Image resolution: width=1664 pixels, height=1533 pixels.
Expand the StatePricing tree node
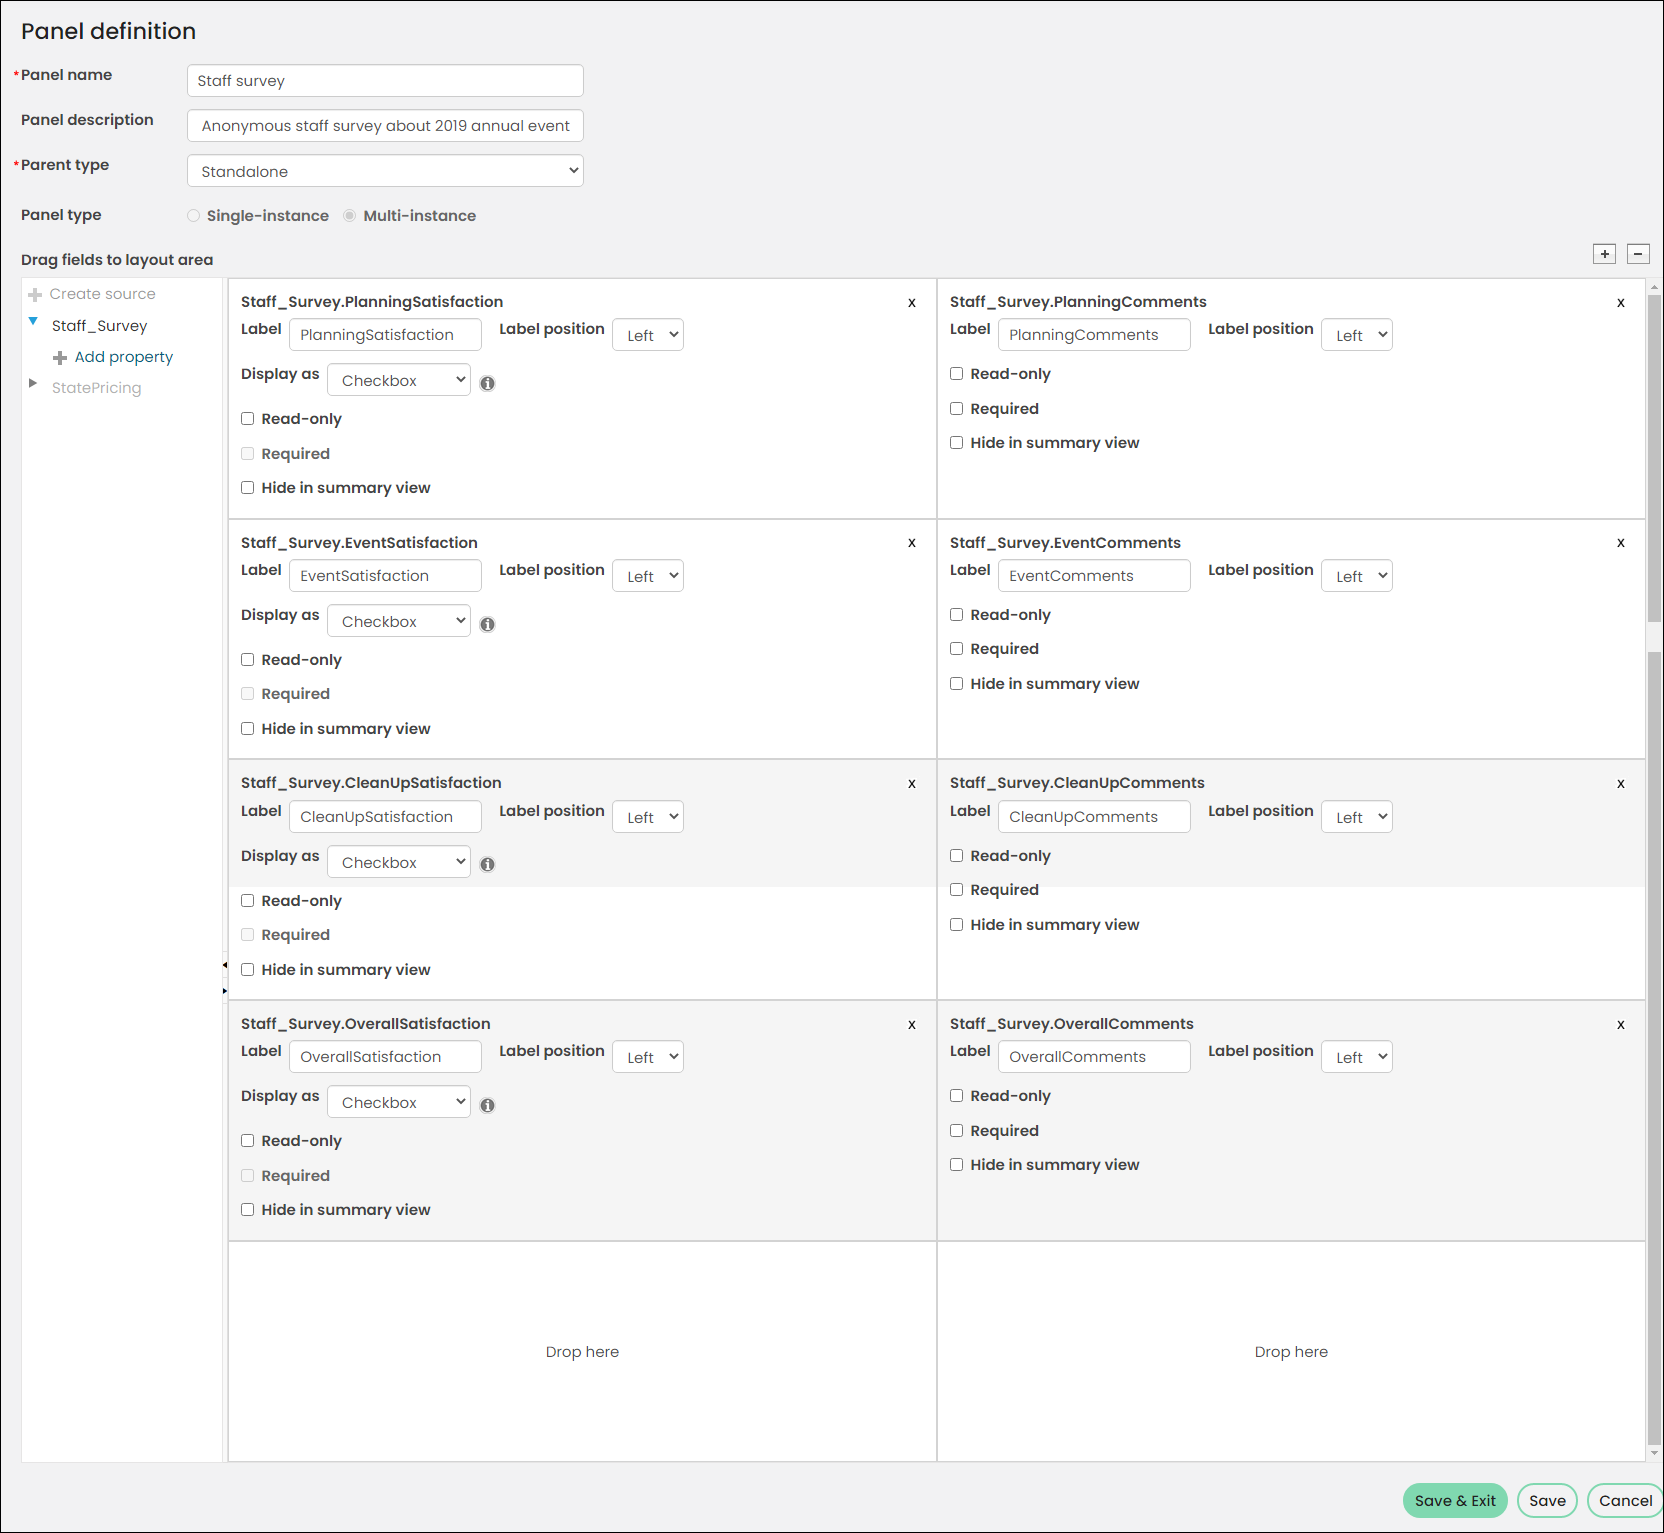coord(33,383)
